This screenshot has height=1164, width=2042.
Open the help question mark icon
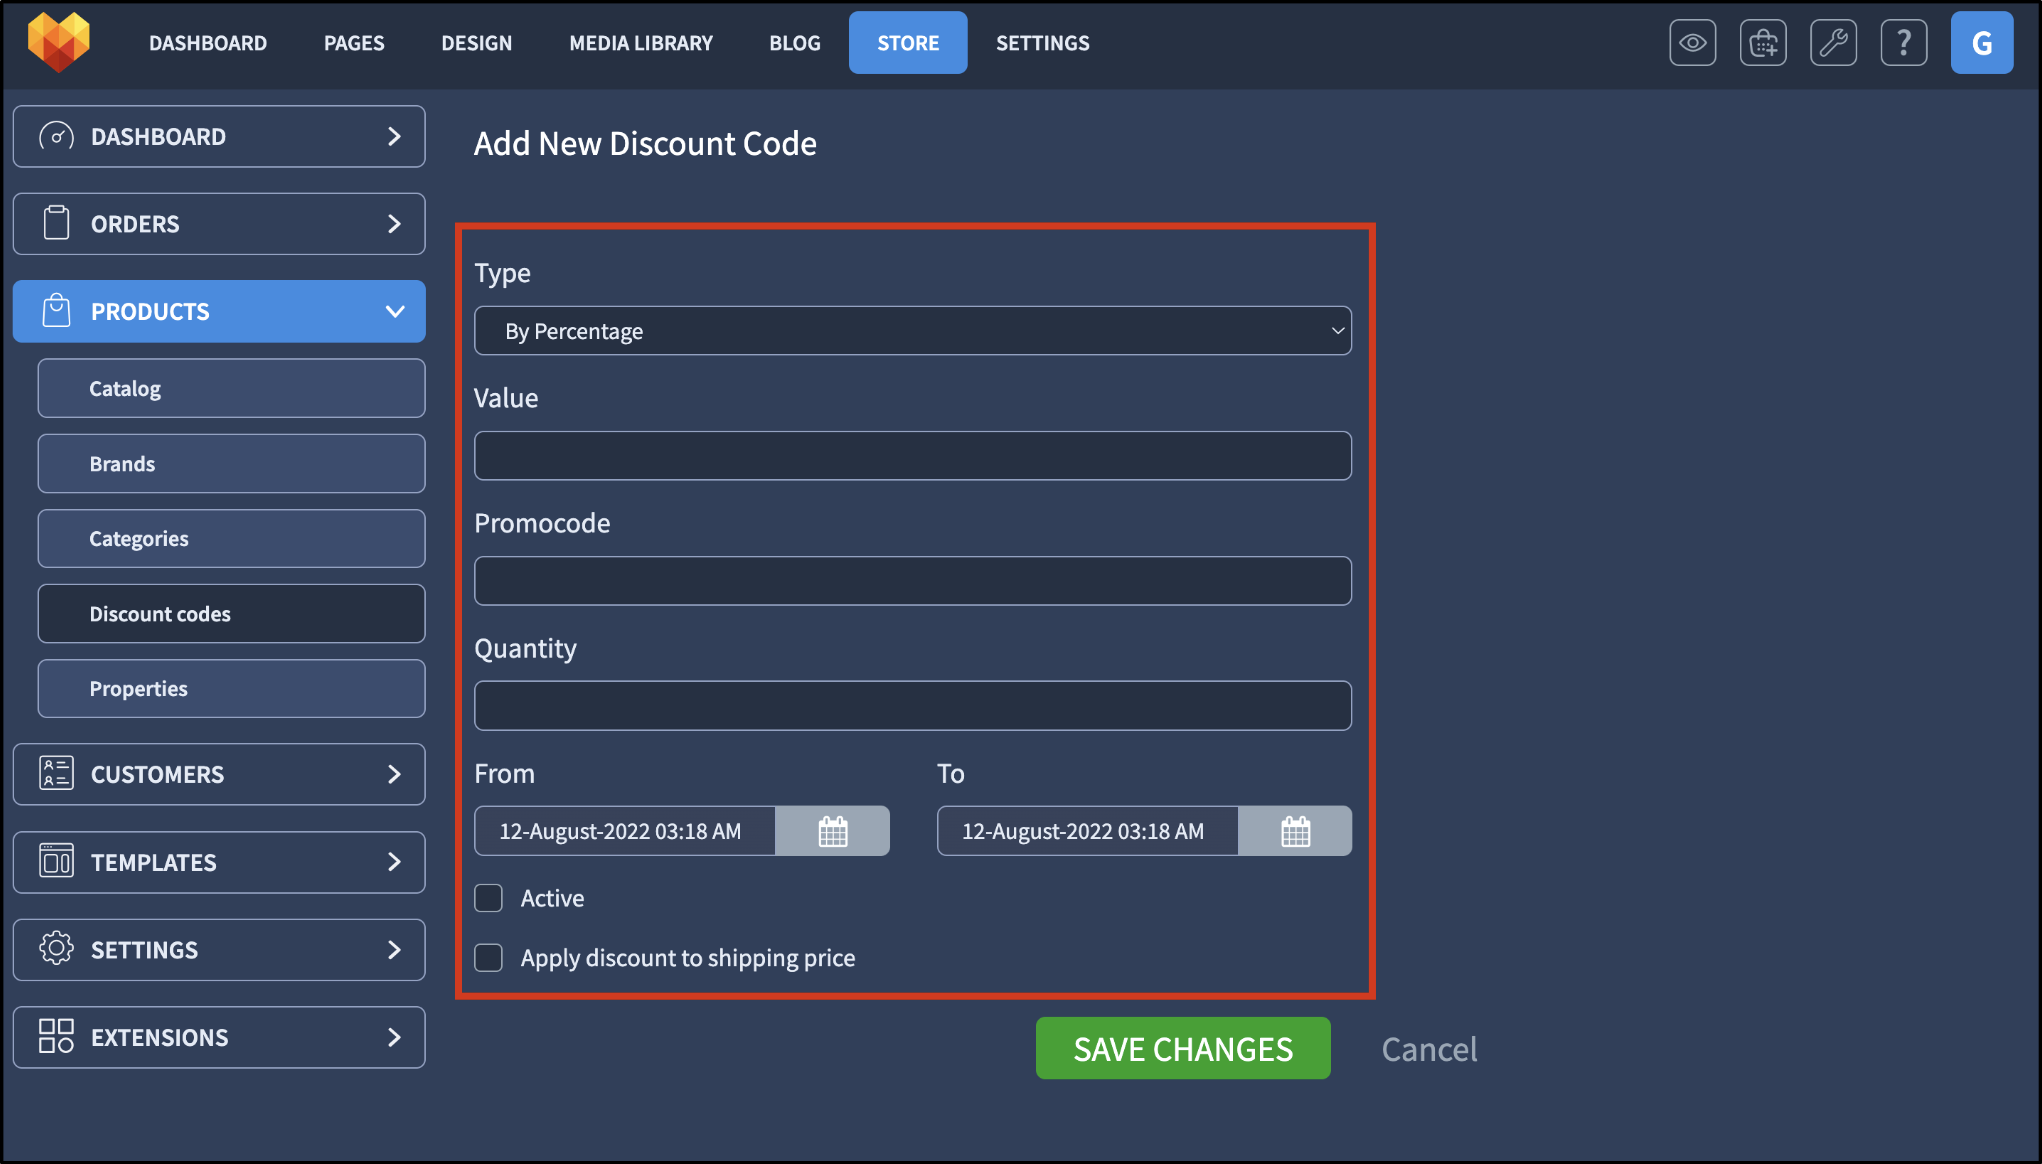point(1904,43)
